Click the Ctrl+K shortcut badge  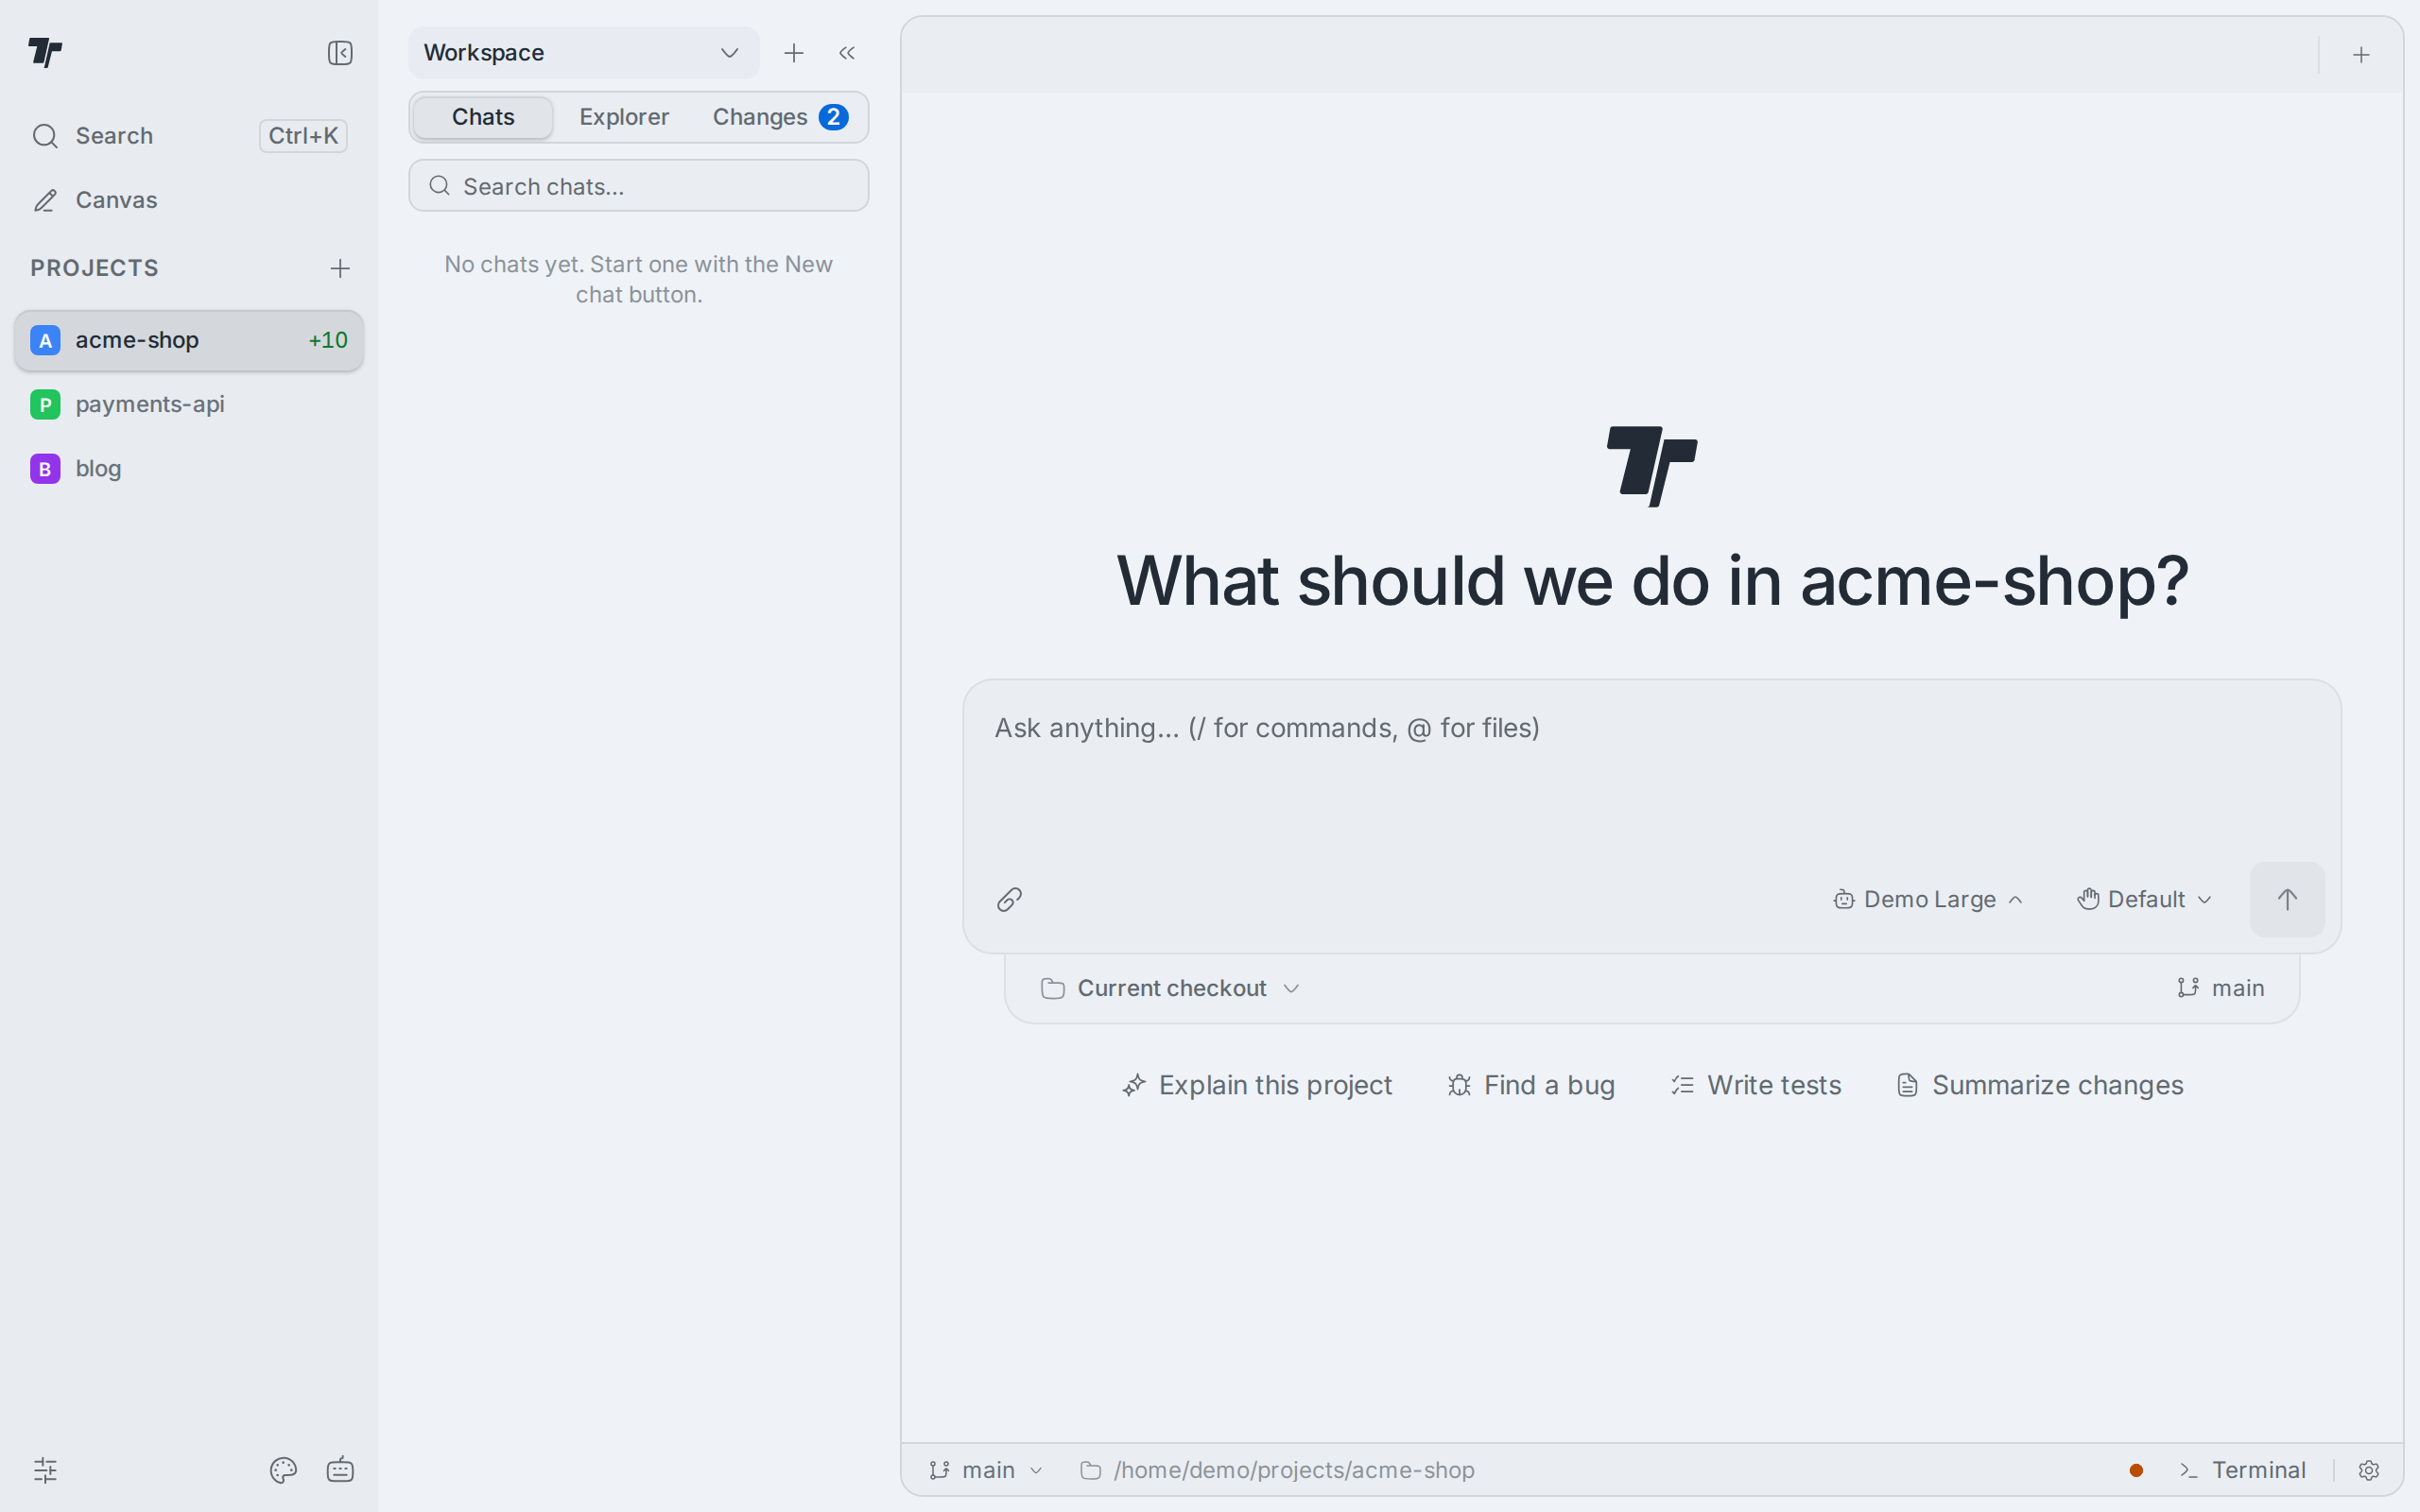click(x=303, y=135)
